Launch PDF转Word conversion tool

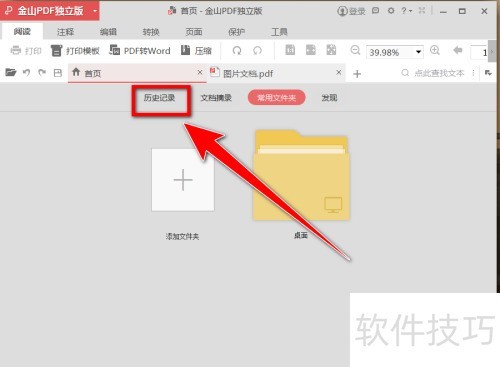[x=140, y=51]
